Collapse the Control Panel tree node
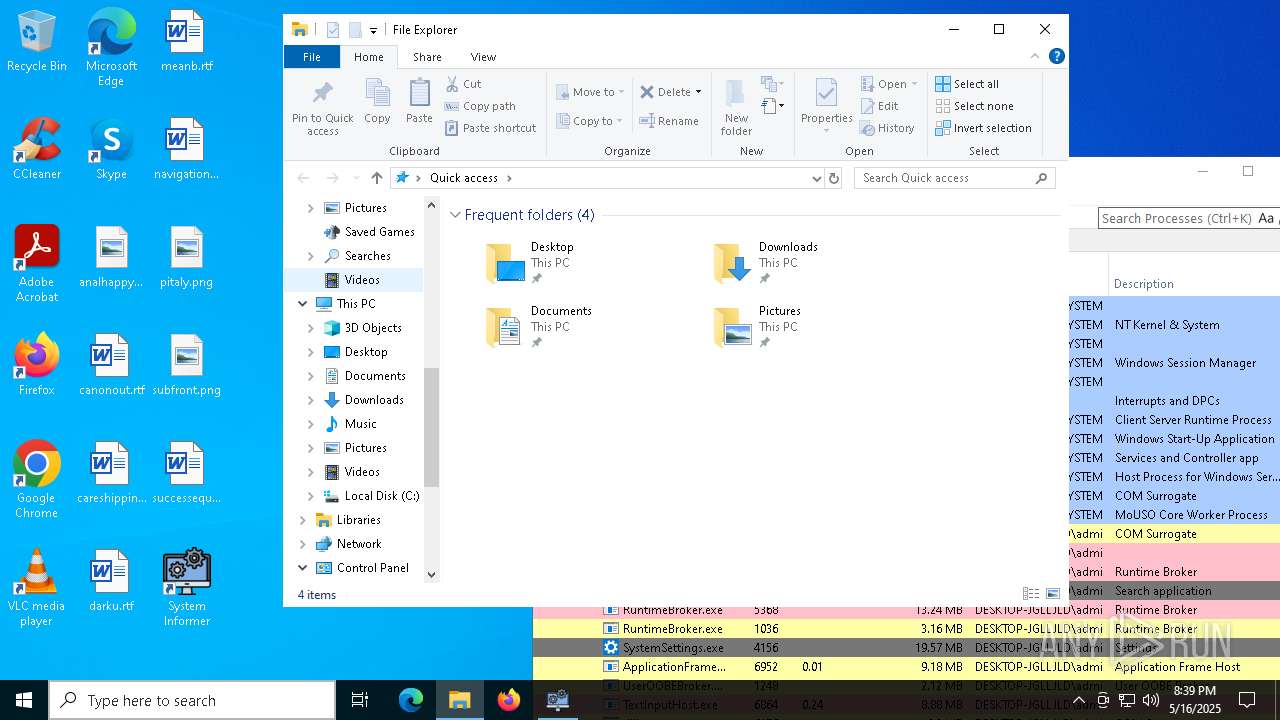 pyautogui.click(x=303, y=568)
